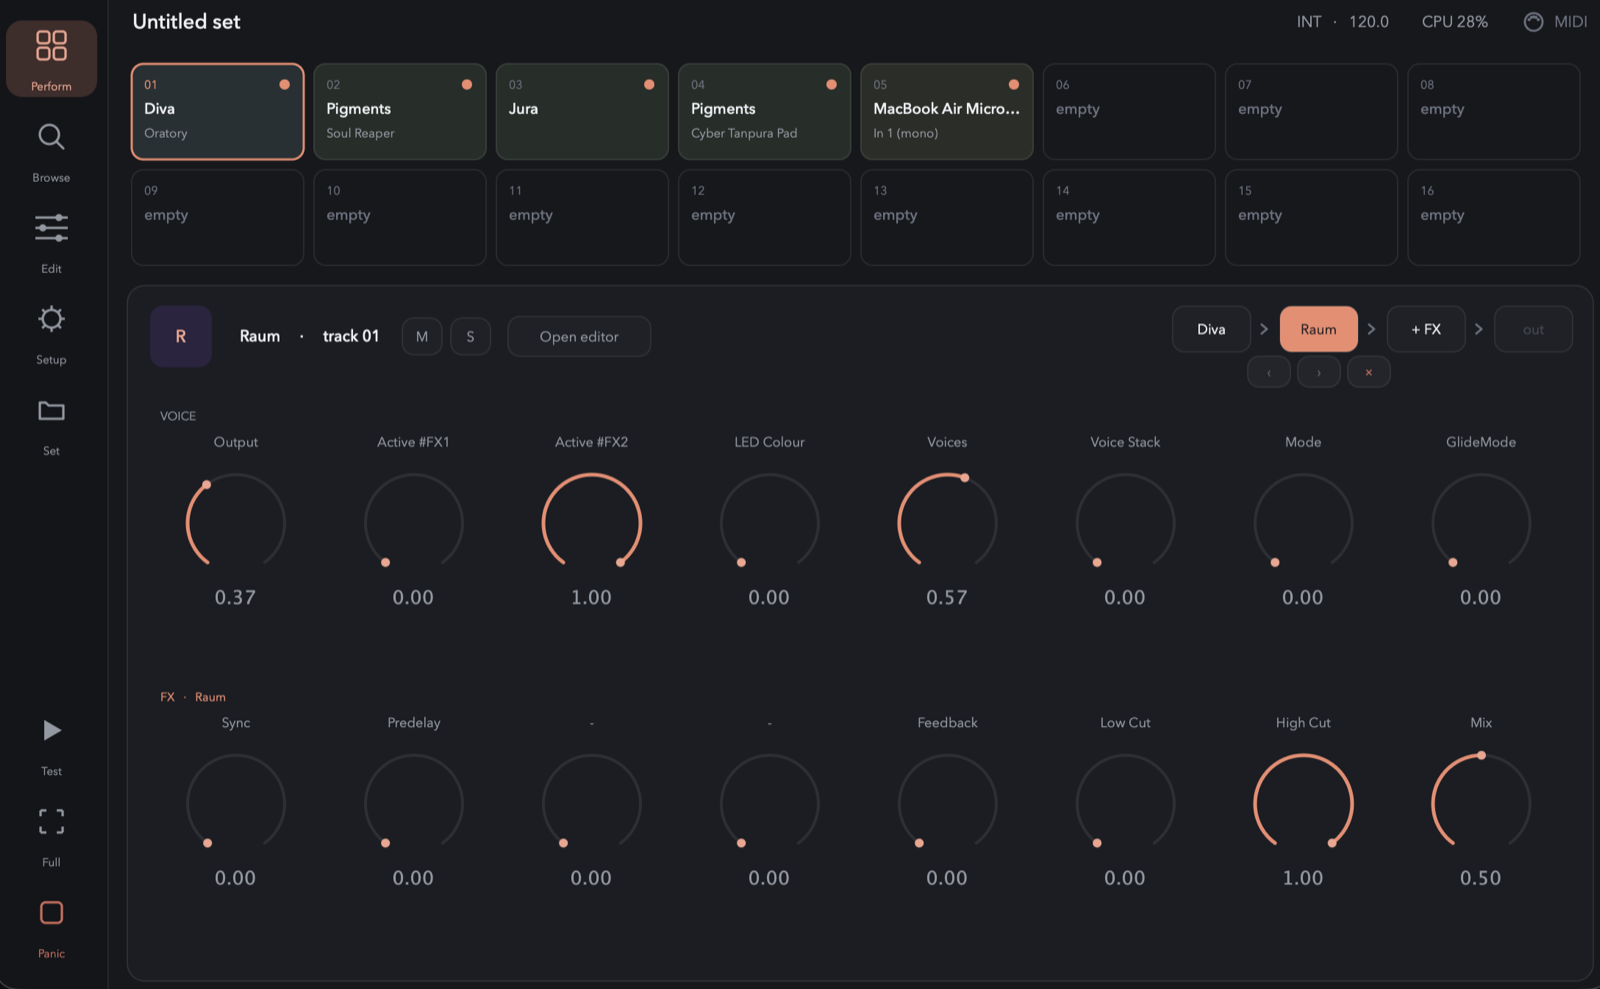Adjust the Mix knob

click(1481, 803)
